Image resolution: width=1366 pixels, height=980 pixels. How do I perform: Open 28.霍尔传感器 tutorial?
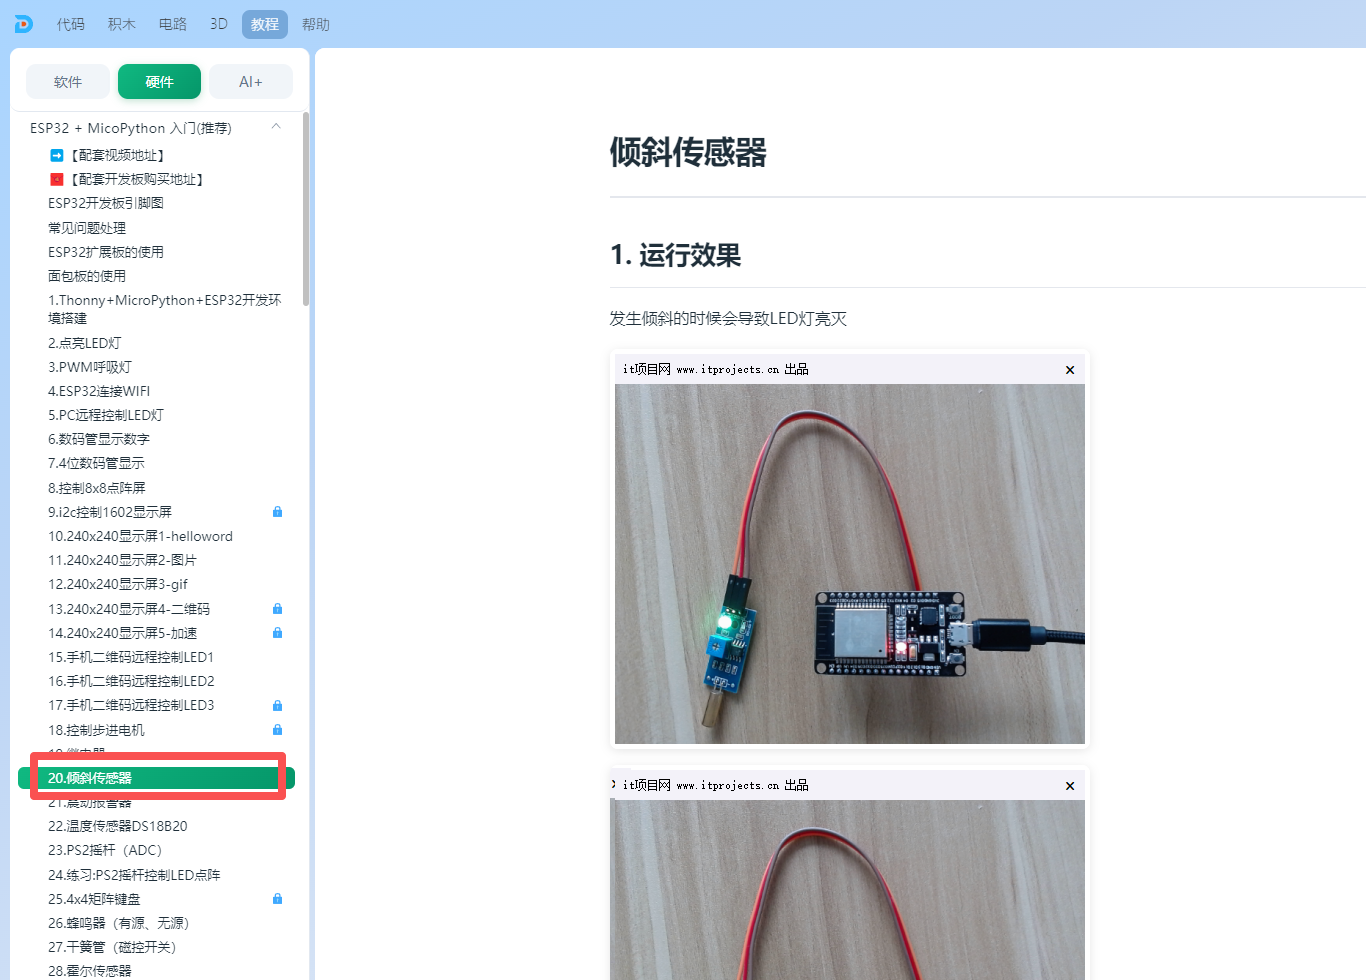click(90, 971)
